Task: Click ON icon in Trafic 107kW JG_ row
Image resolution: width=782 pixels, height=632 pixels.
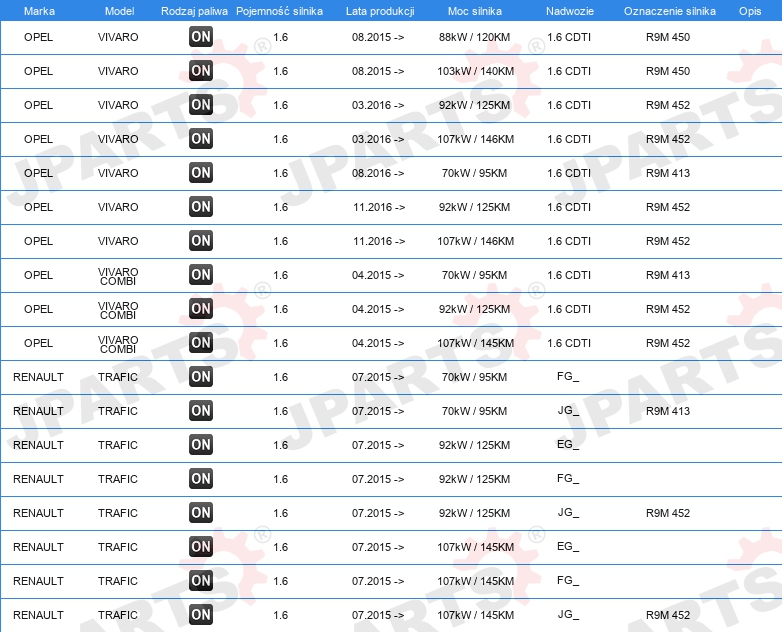Action: coord(201,615)
